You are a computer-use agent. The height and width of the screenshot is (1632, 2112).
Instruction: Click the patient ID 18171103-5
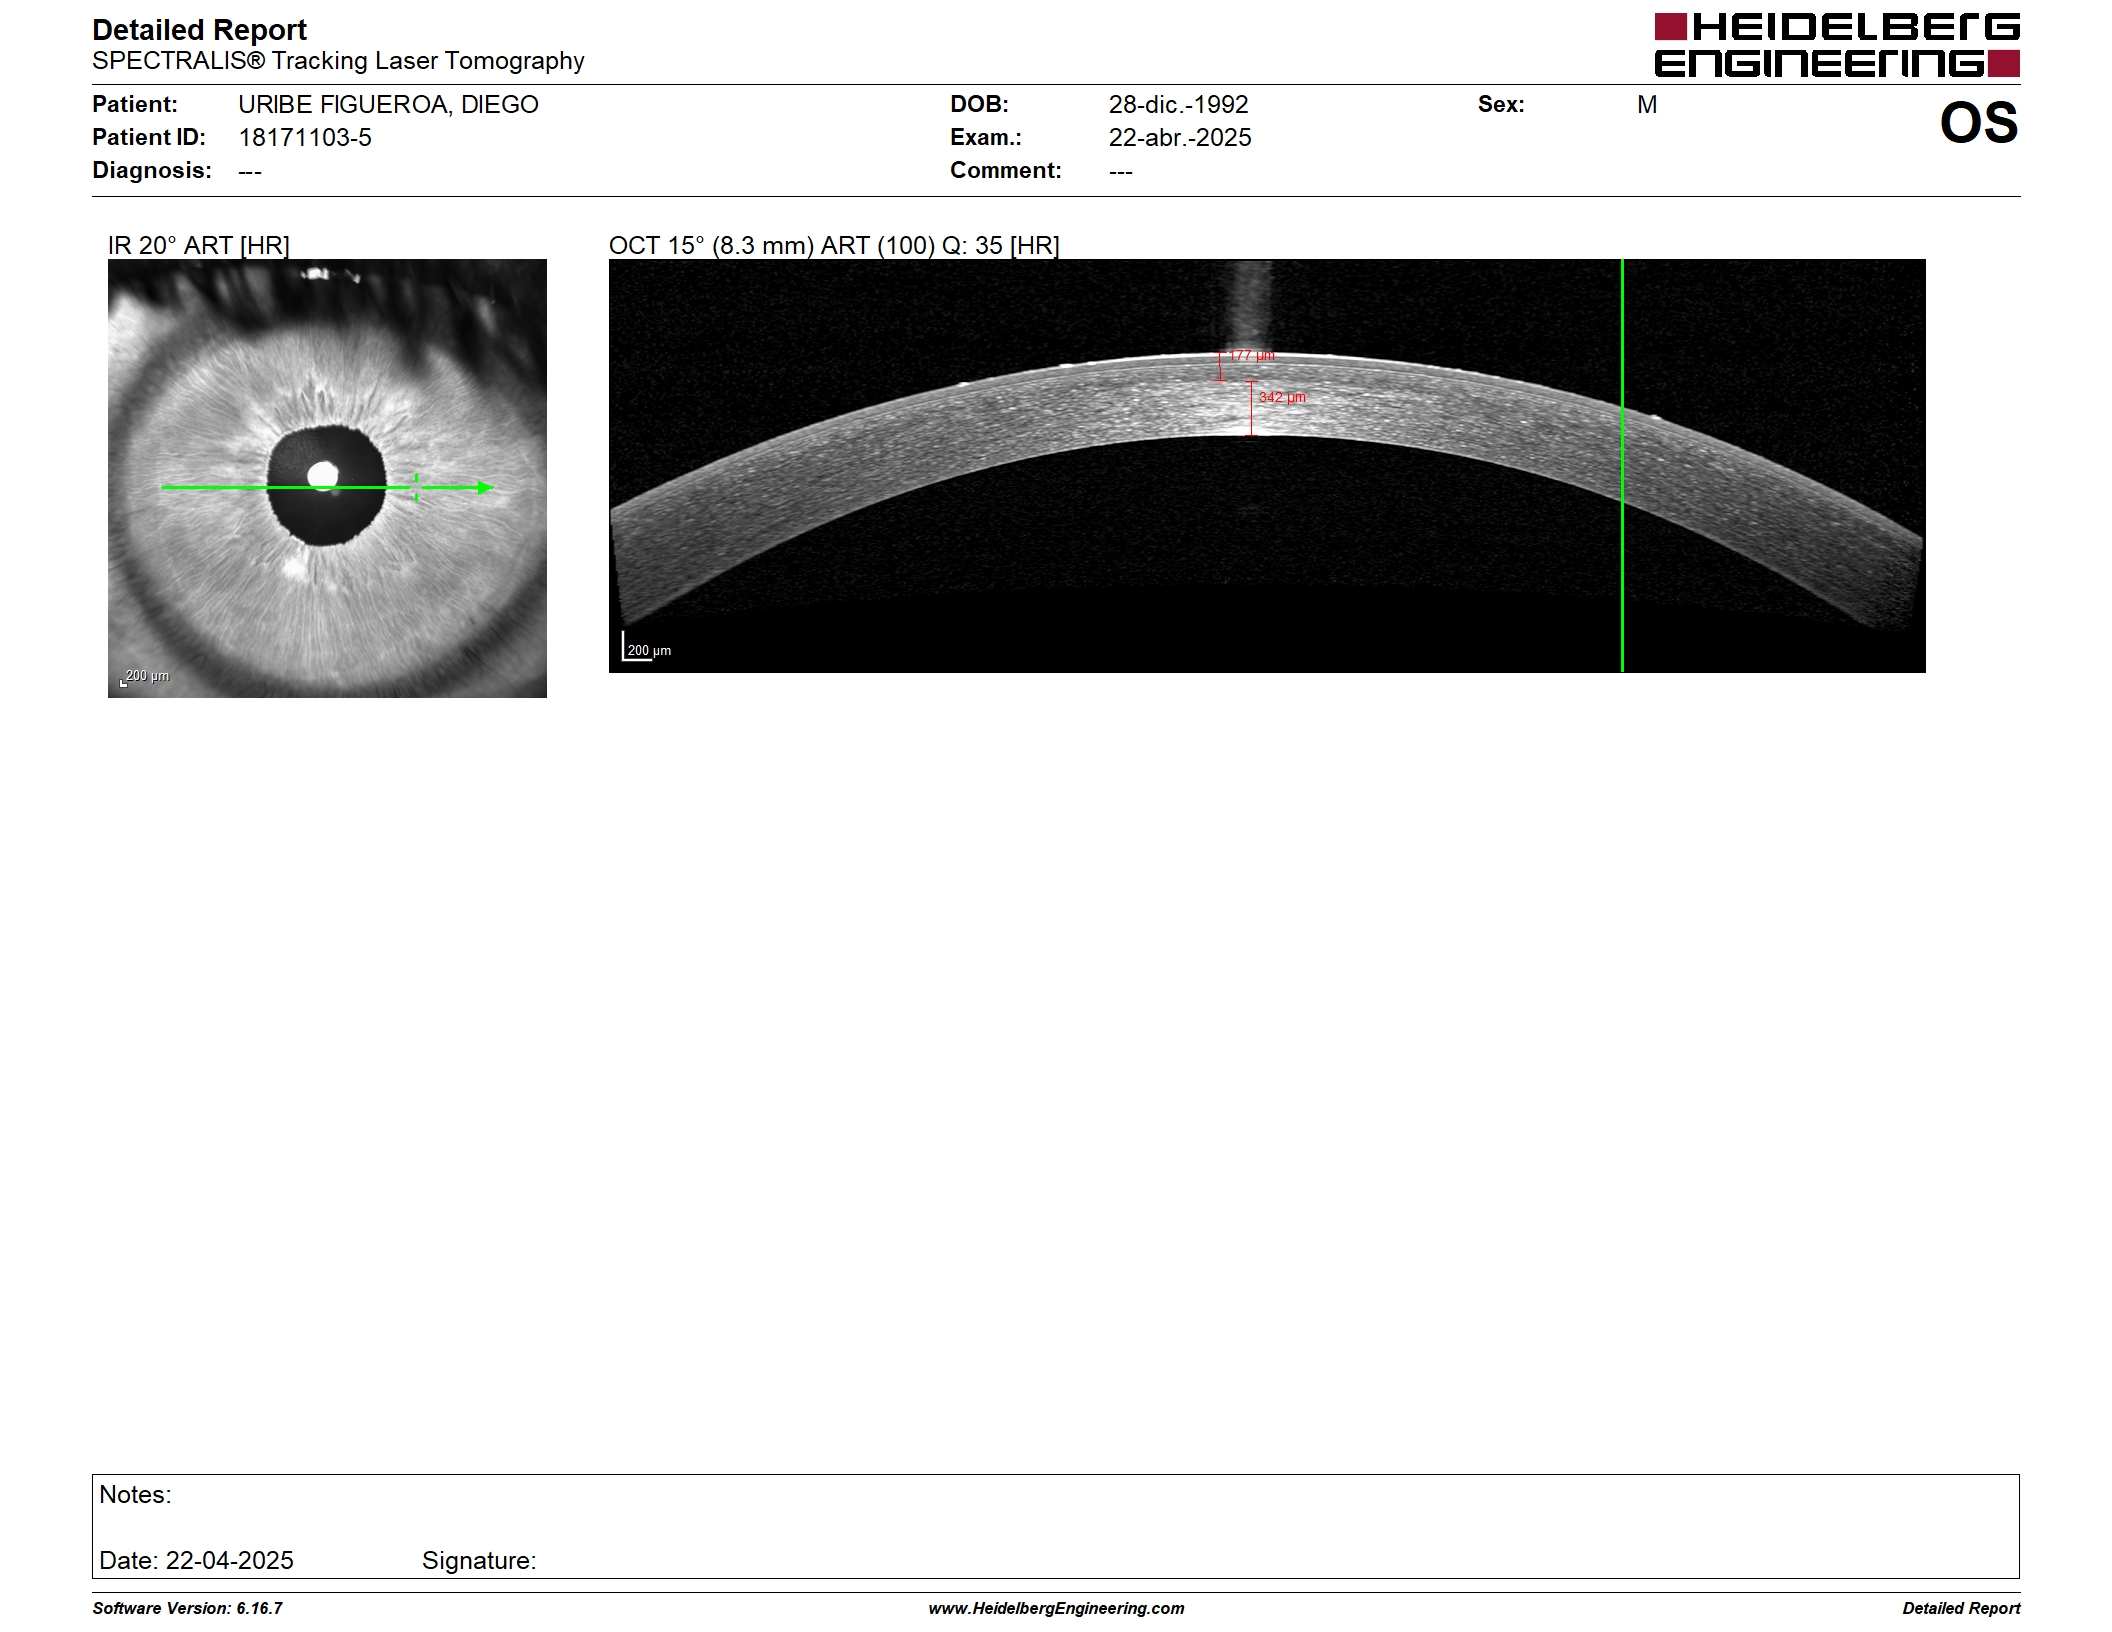coord(305,137)
